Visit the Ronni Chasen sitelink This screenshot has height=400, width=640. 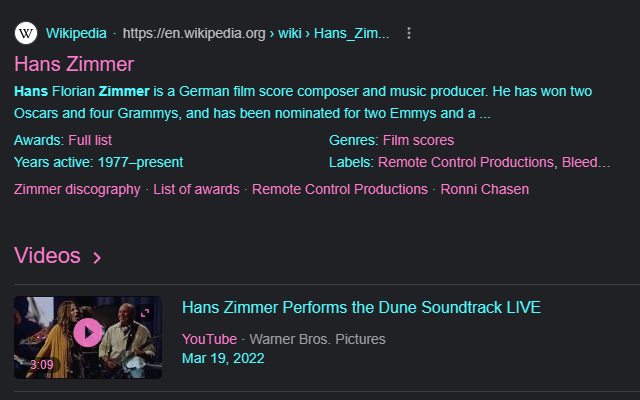pos(484,189)
